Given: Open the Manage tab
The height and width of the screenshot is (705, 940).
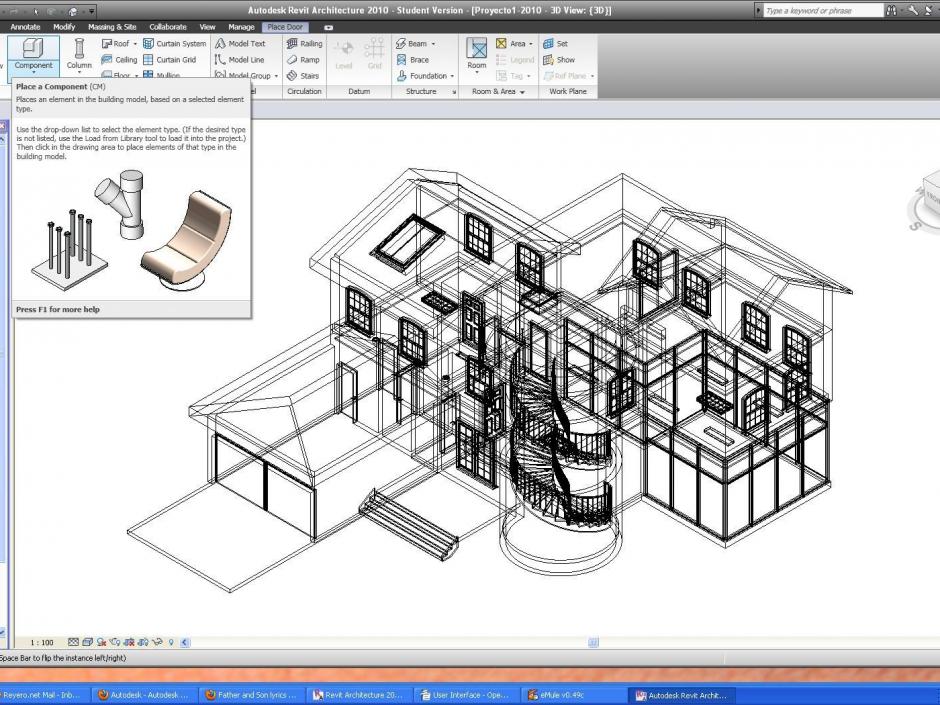Looking at the screenshot, I should pyautogui.click(x=241, y=27).
